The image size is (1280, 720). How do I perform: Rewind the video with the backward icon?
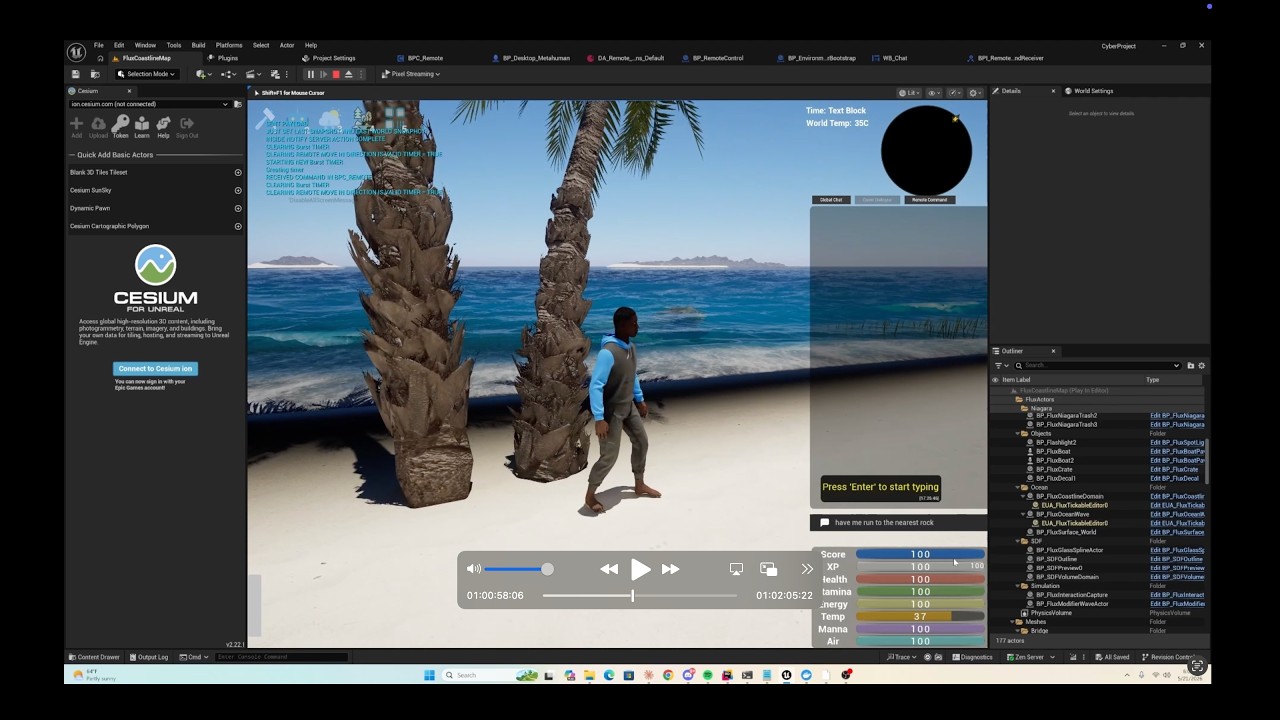pyautogui.click(x=609, y=569)
